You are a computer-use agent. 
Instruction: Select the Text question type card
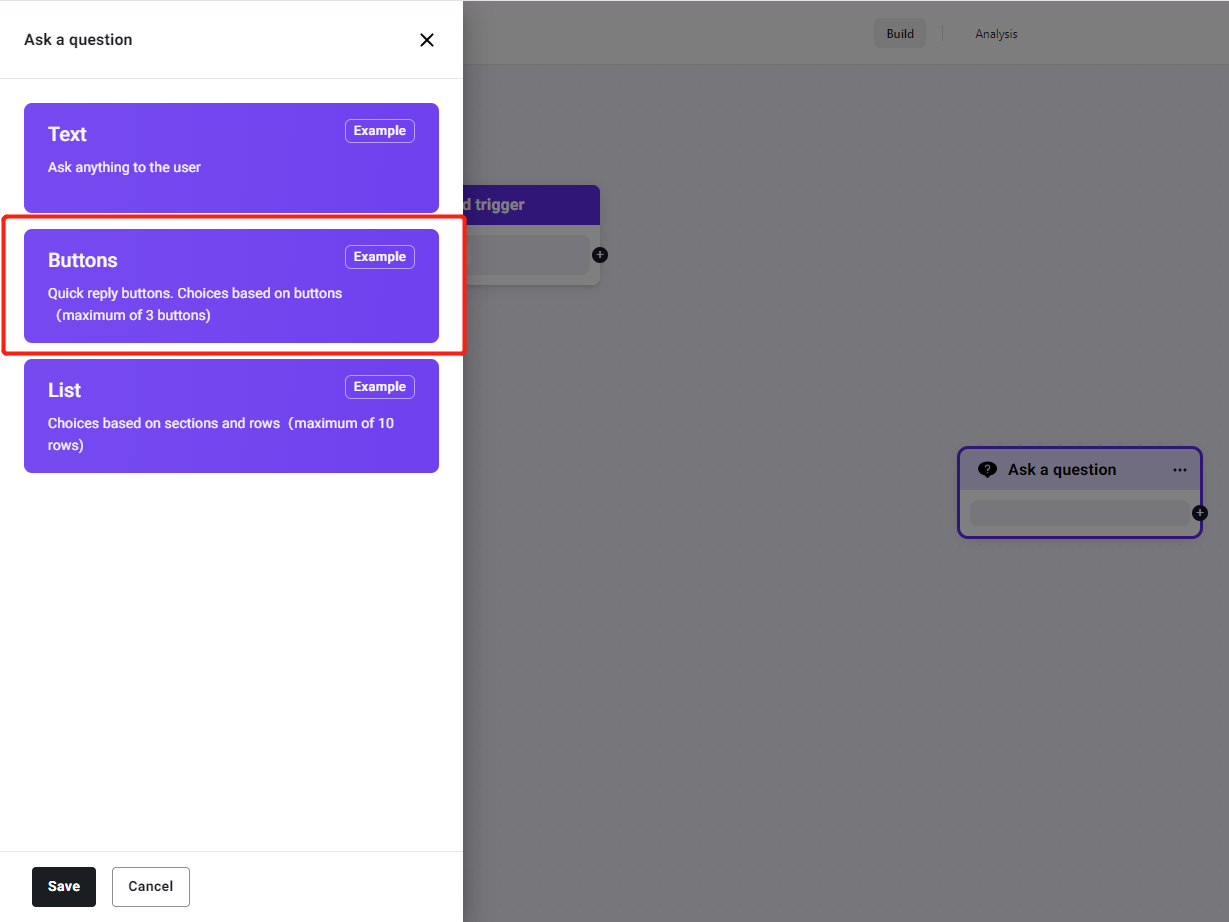[x=231, y=158]
